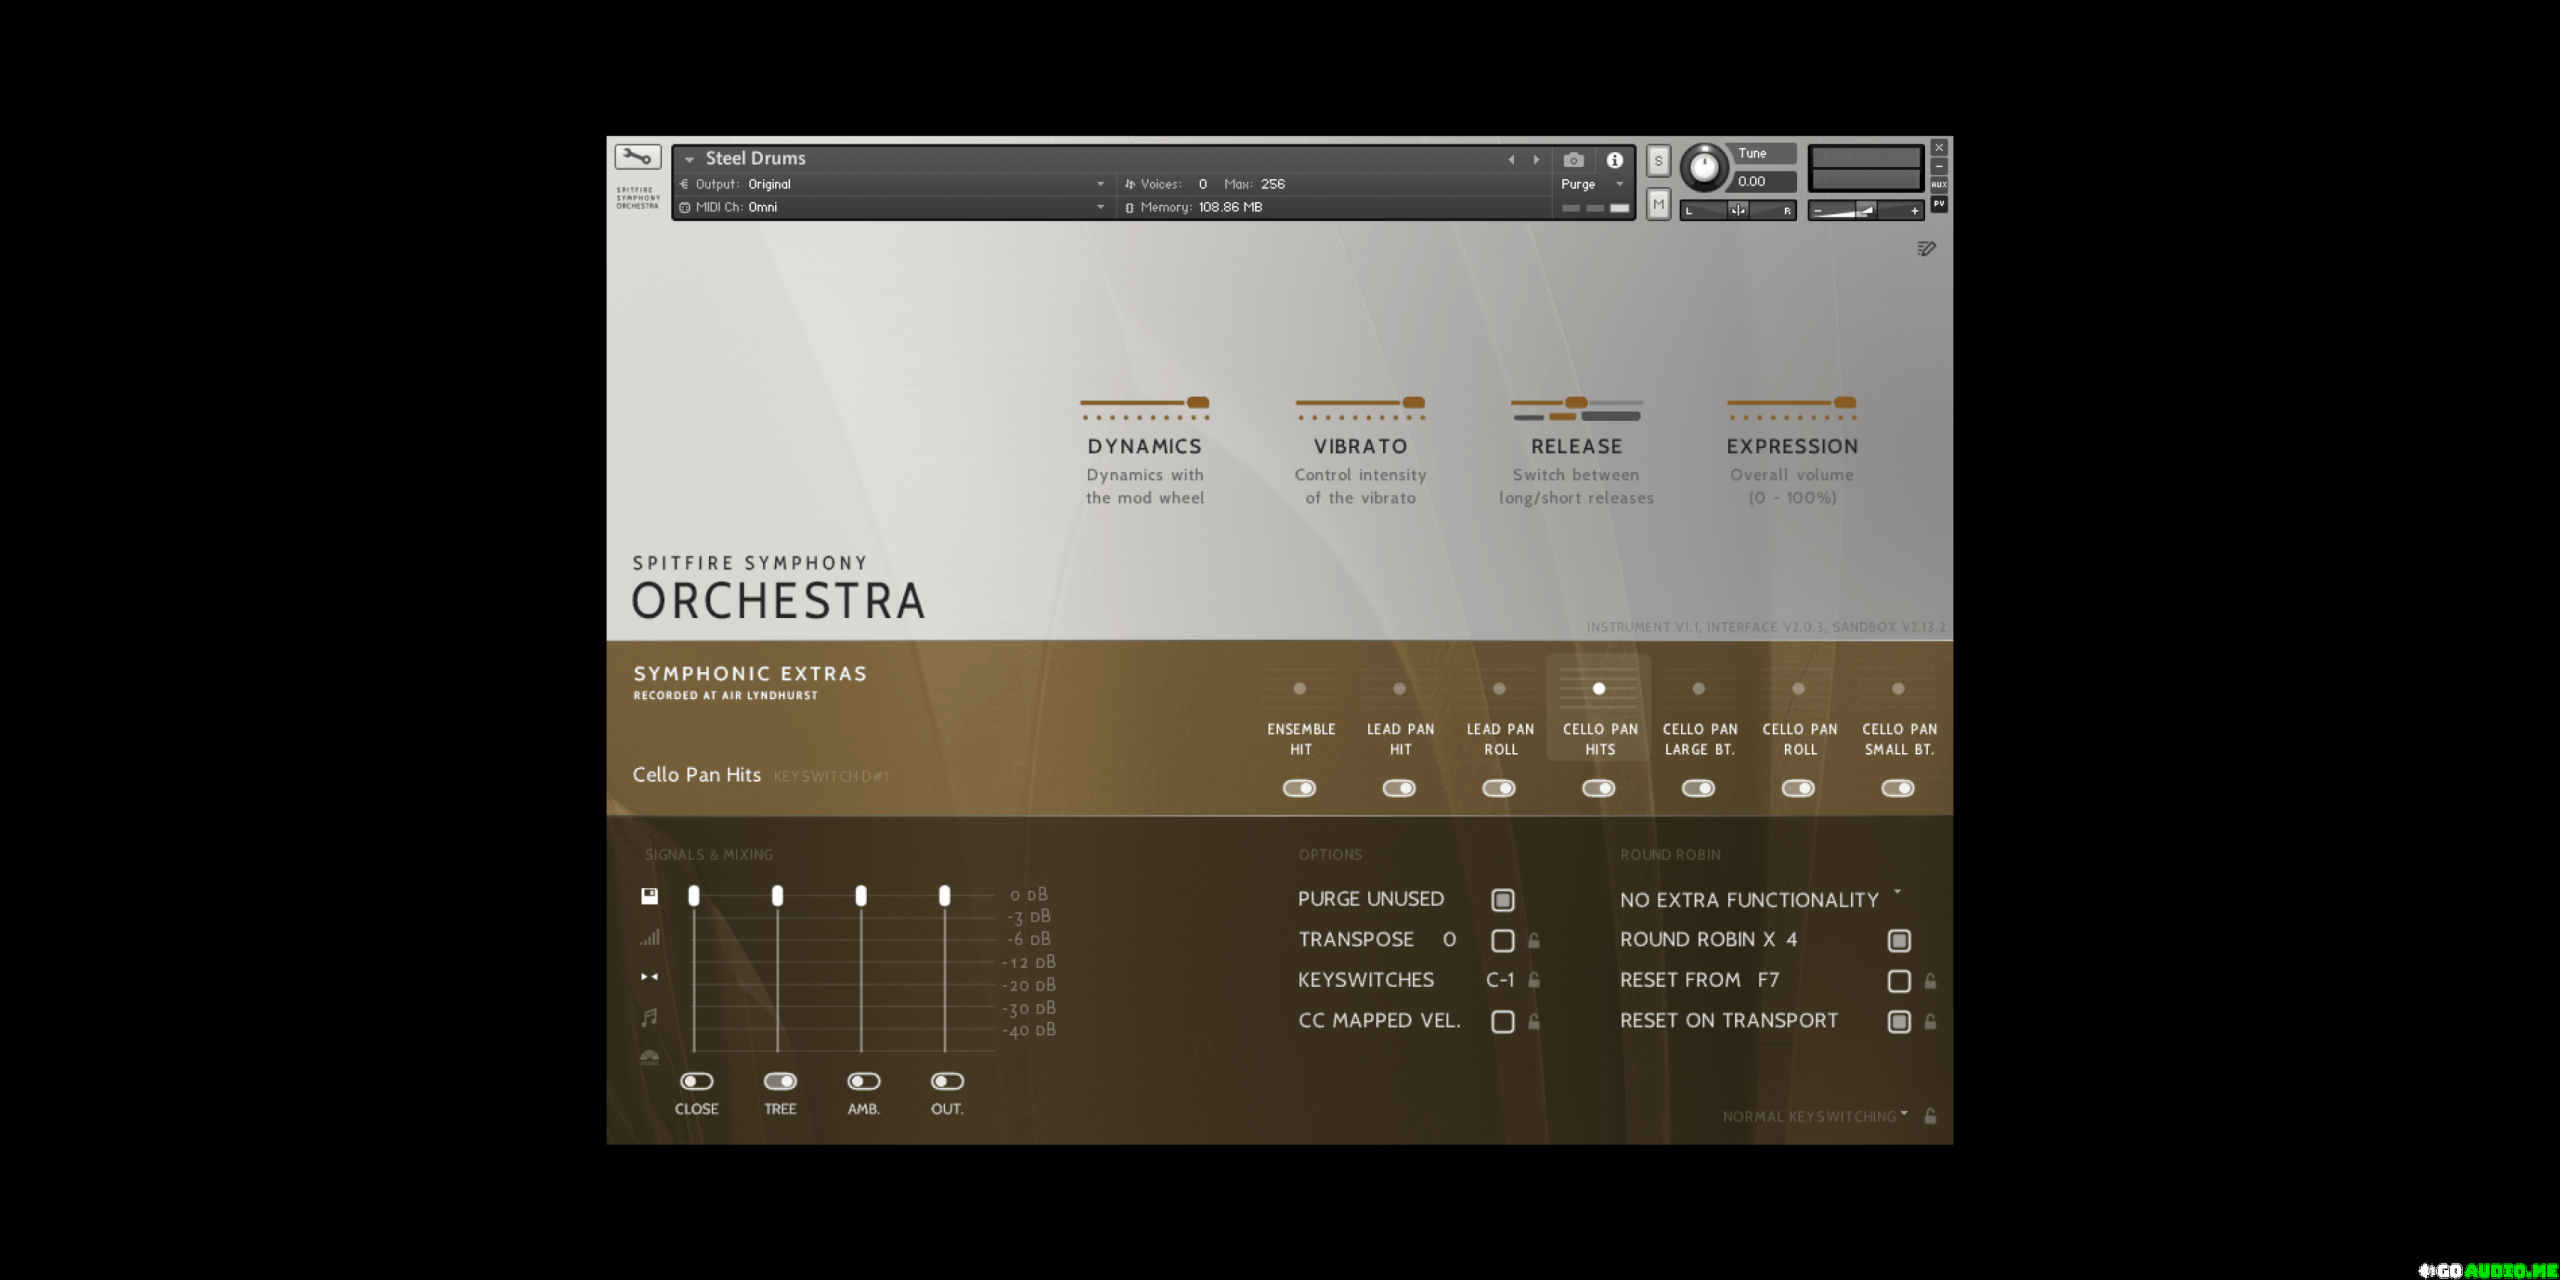Take a snapshot with the camera icon
Screen dimensions: 2560x1280
(x=1573, y=160)
